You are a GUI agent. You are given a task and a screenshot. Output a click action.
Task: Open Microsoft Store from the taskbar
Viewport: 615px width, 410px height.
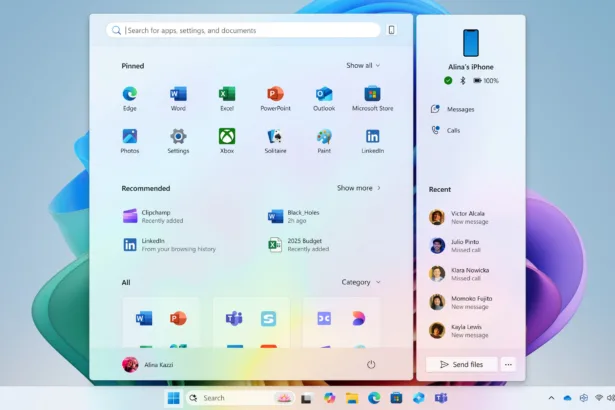pyautogui.click(x=396, y=398)
